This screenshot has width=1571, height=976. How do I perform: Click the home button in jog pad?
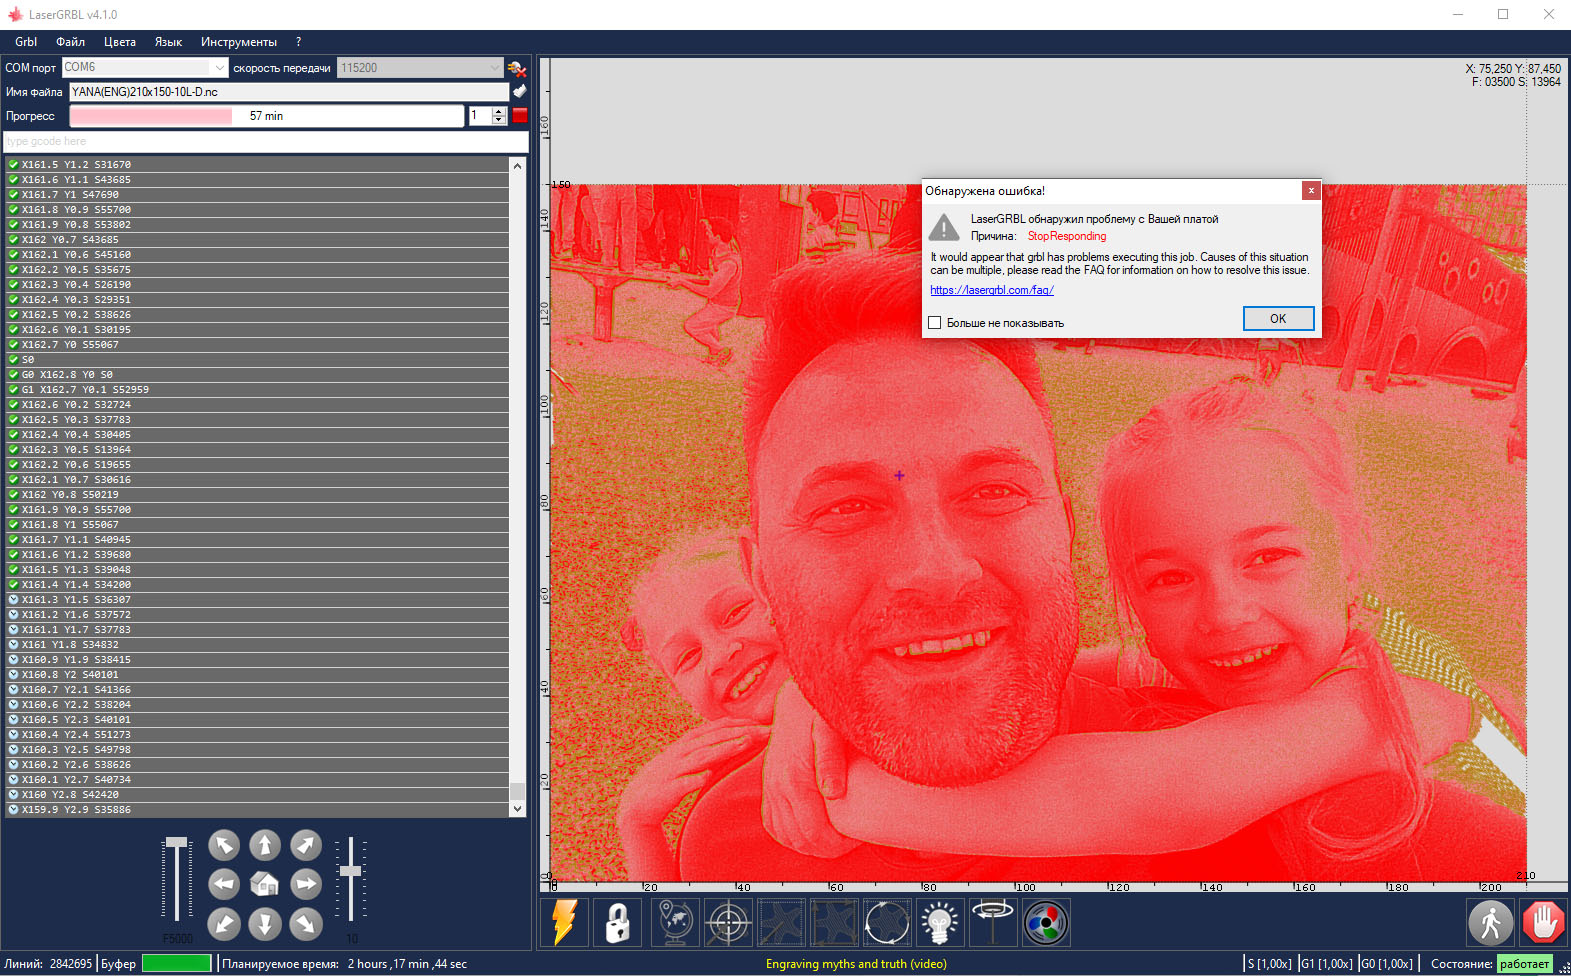[264, 884]
